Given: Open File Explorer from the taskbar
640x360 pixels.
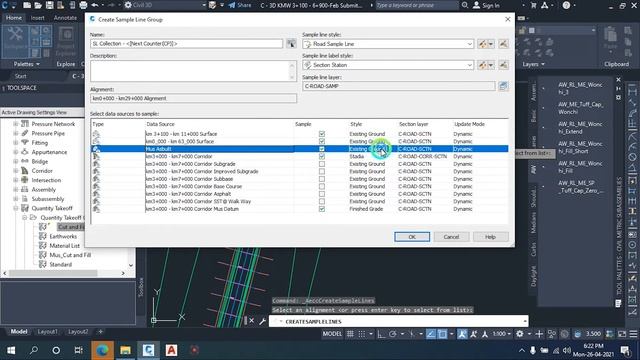Looking at the screenshot, I should (125, 350).
